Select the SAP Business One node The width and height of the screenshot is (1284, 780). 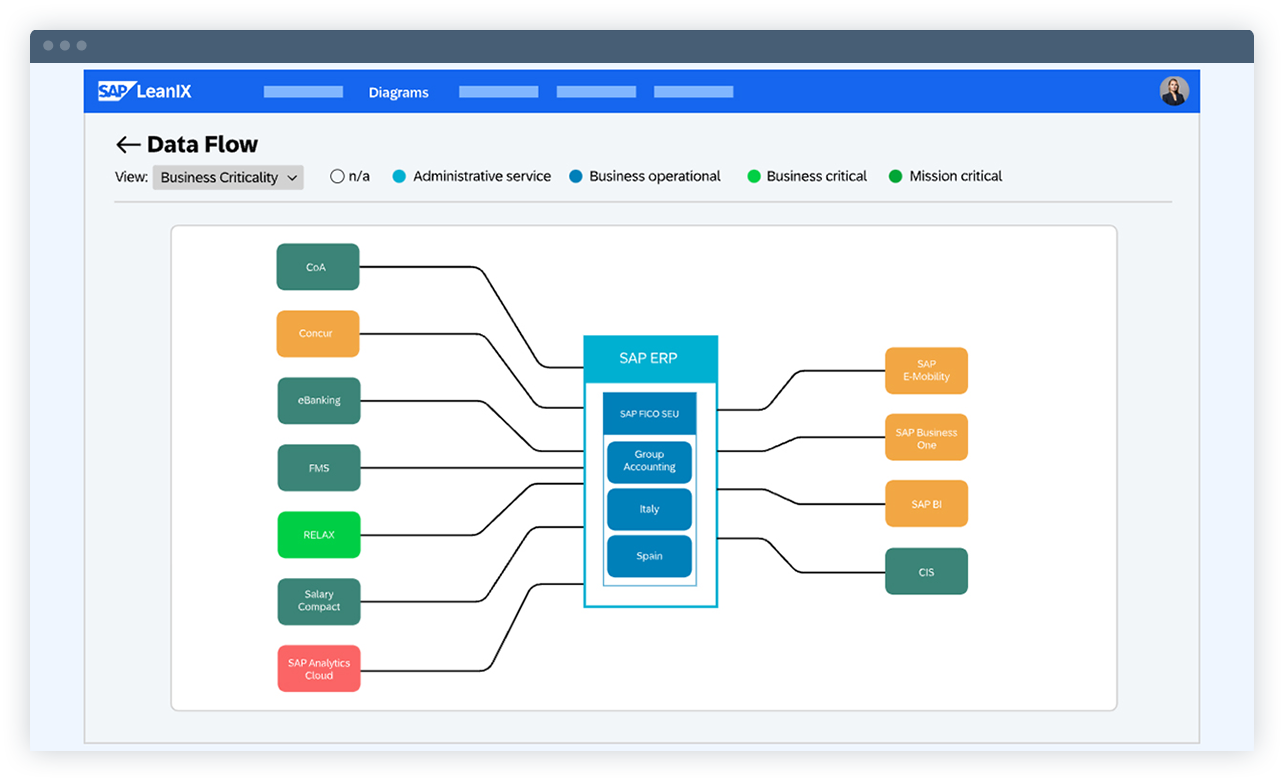(x=926, y=437)
